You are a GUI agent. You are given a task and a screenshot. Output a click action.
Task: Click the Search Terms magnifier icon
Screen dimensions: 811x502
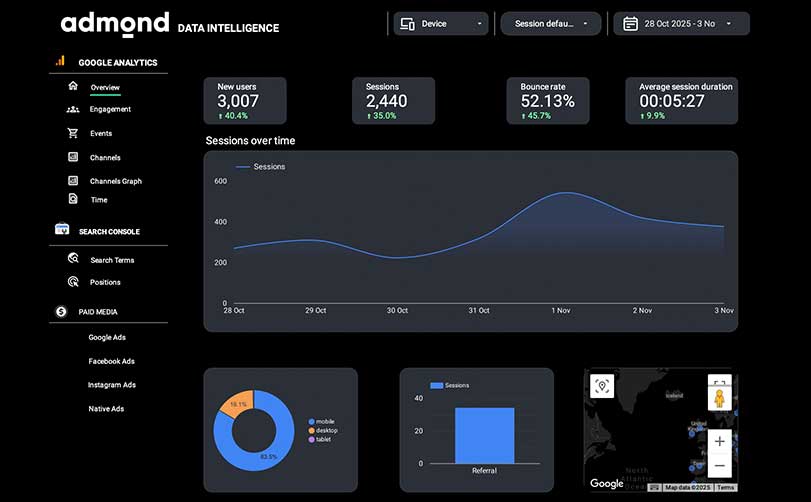[x=73, y=259]
